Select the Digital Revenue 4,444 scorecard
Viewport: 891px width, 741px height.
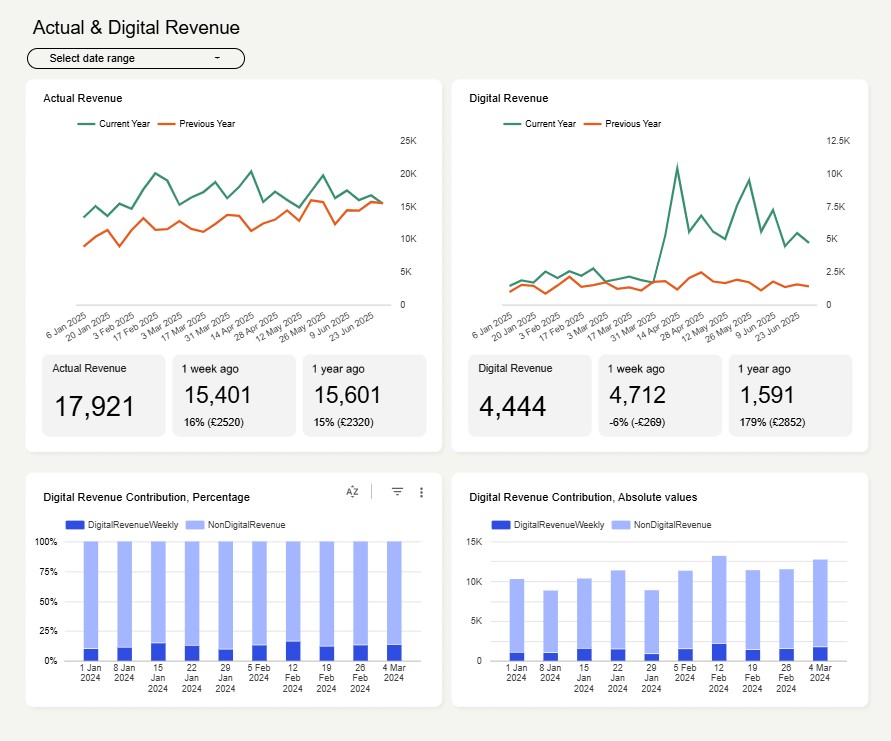529,395
